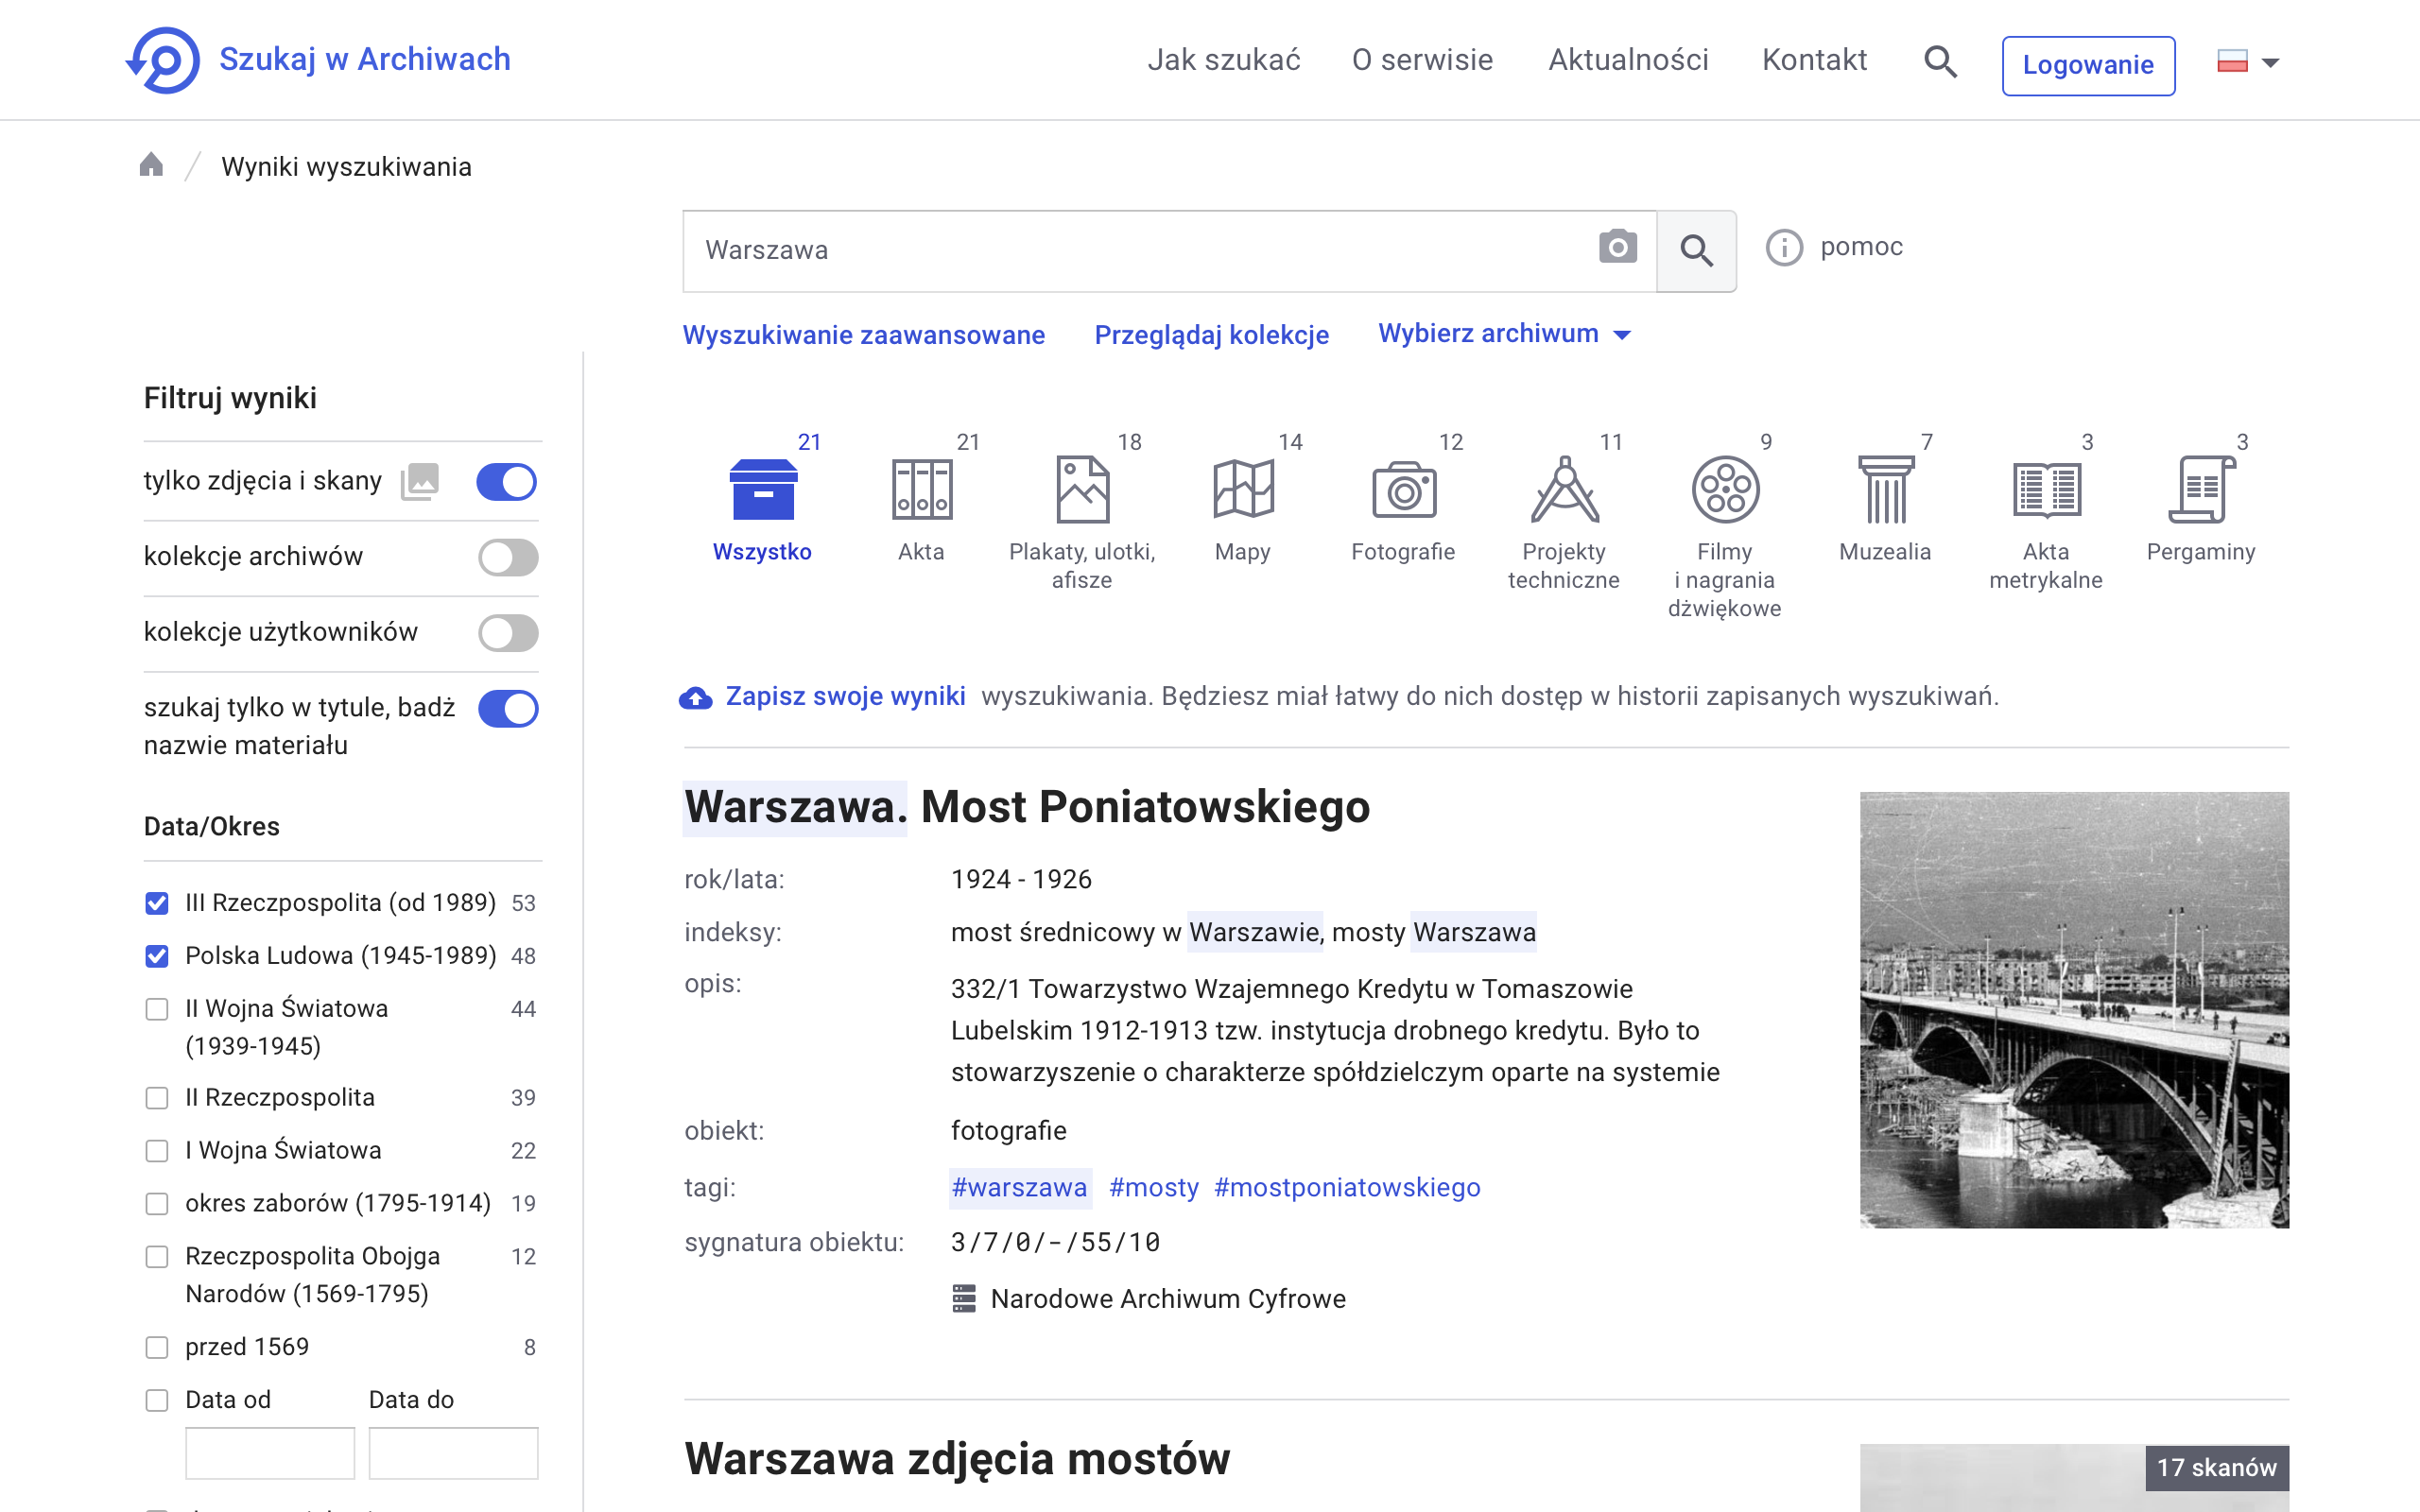This screenshot has height=1512, width=2420.
Task: Check the 'II Wojna Światowa' filter checkbox
Action: [x=157, y=1009]
